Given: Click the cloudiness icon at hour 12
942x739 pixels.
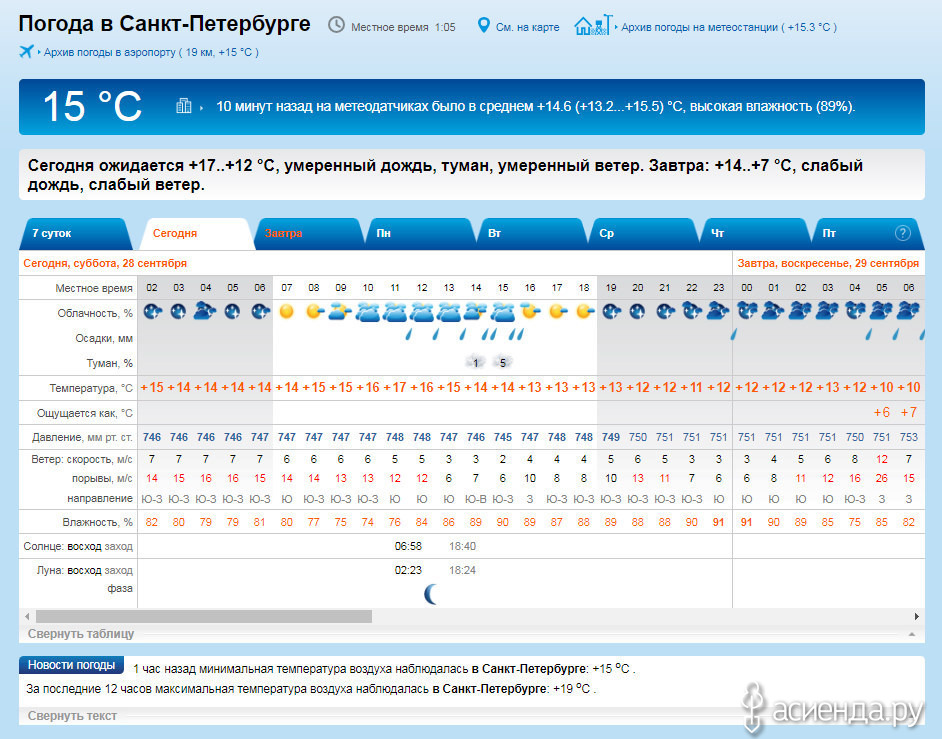Looking at the screenshot, I should (x=422, y=312).
